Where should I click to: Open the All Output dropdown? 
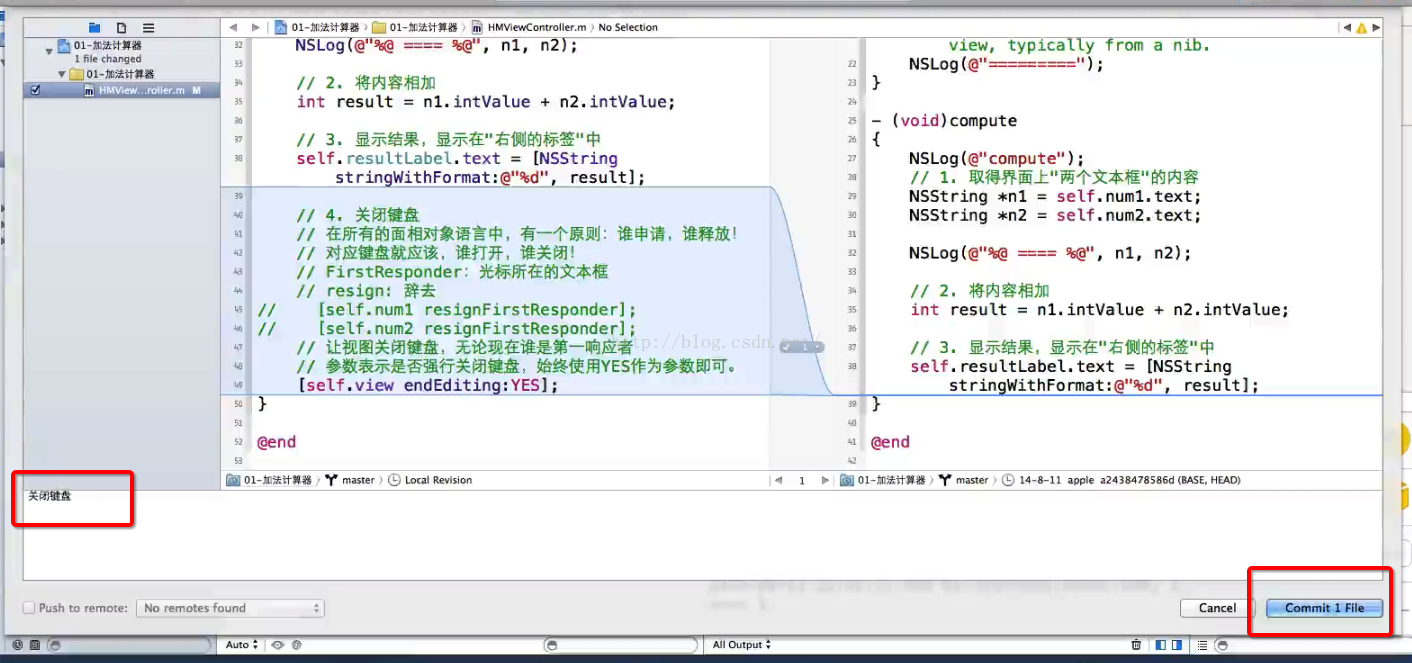(x=742, y=645)
